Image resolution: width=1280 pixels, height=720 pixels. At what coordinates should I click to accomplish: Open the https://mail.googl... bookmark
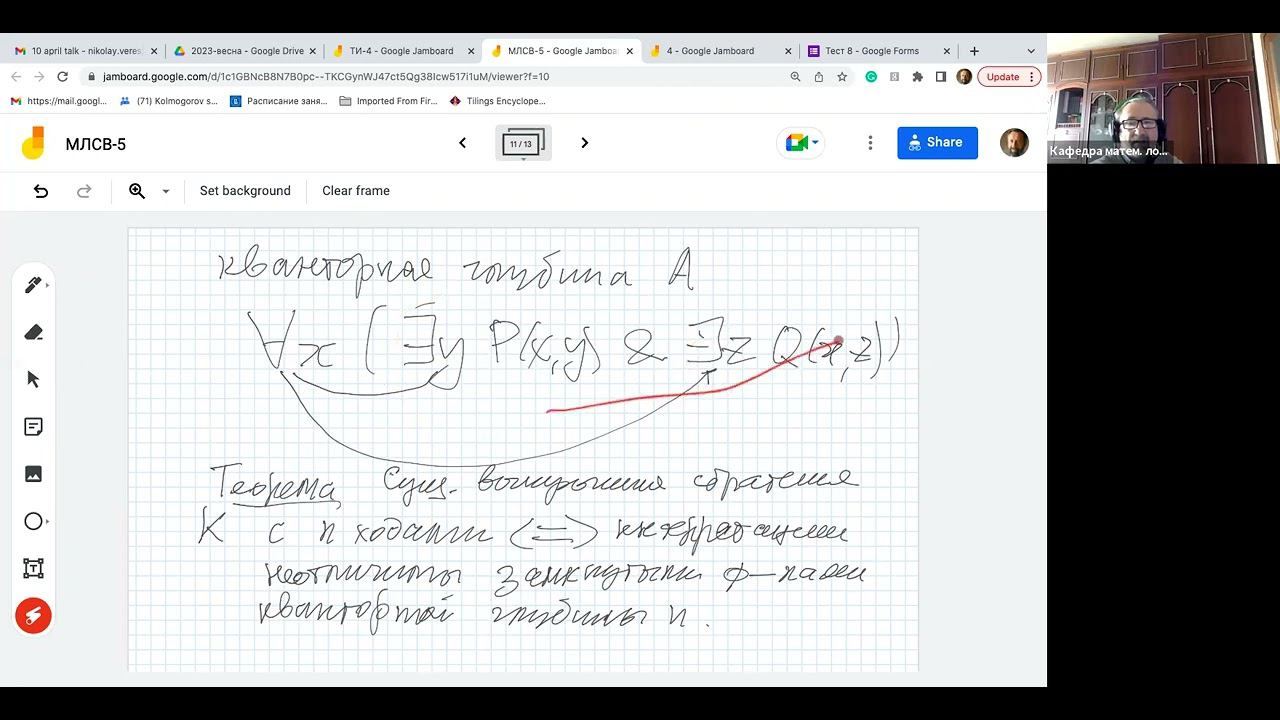coord(59,101)
